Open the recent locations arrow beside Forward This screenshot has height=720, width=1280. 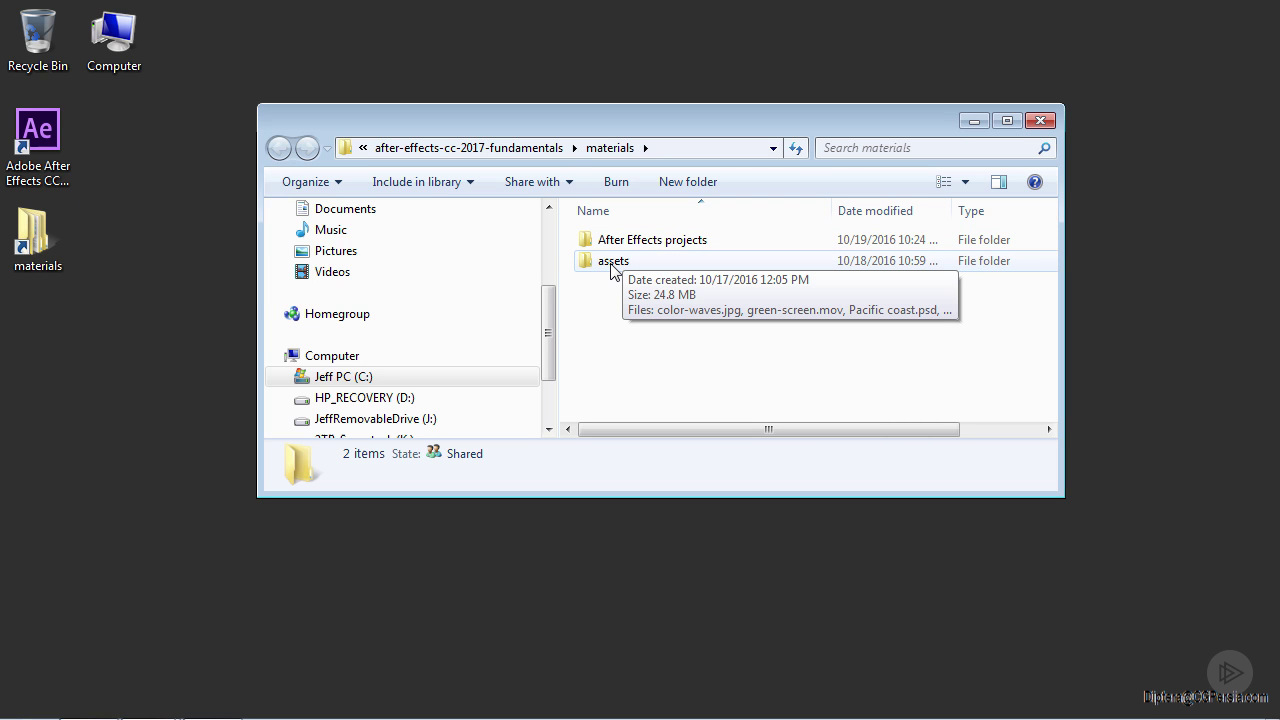coord(327,149)
